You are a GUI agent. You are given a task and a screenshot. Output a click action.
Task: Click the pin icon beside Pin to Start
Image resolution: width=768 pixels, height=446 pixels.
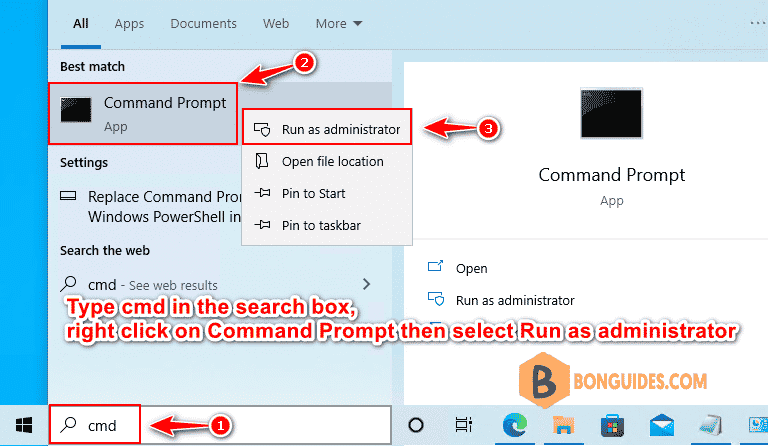click(x=263, y=193)
